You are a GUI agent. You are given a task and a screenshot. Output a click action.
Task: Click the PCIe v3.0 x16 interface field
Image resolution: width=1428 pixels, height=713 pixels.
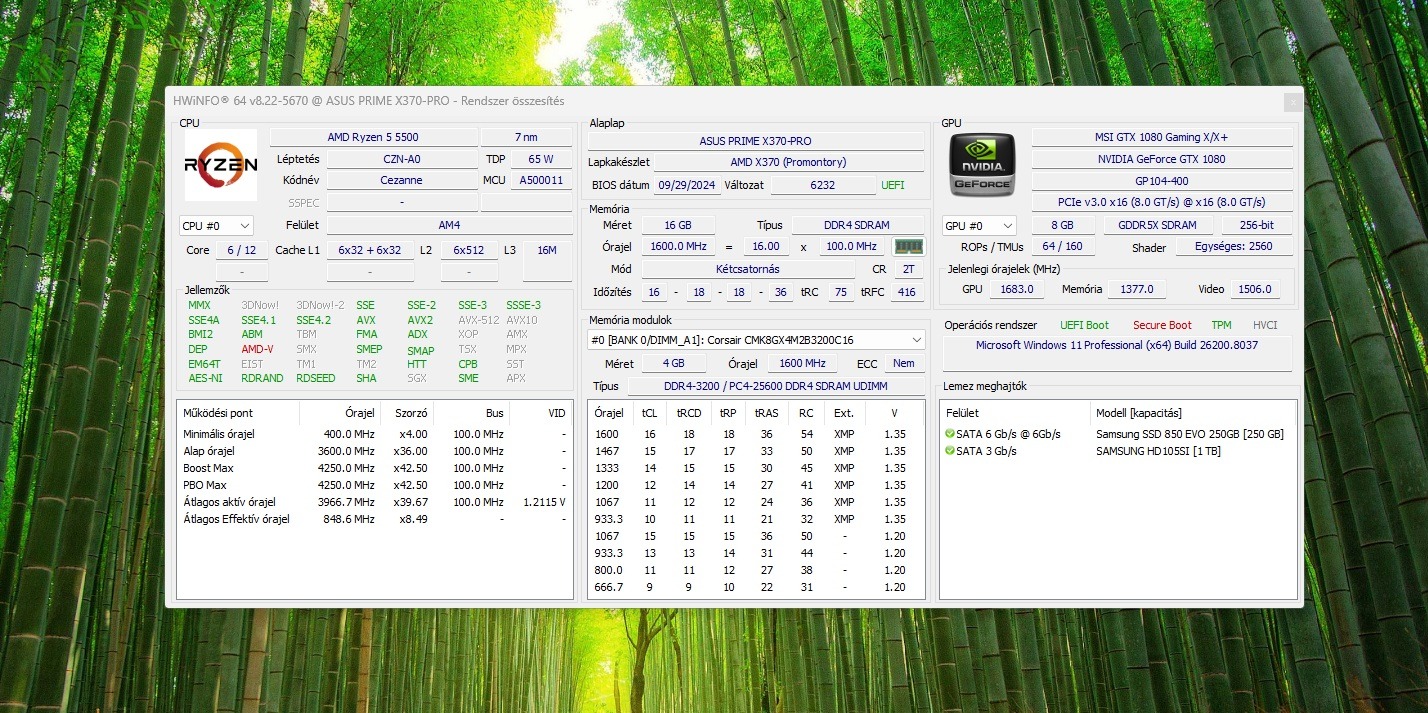tap(1161, 203)
